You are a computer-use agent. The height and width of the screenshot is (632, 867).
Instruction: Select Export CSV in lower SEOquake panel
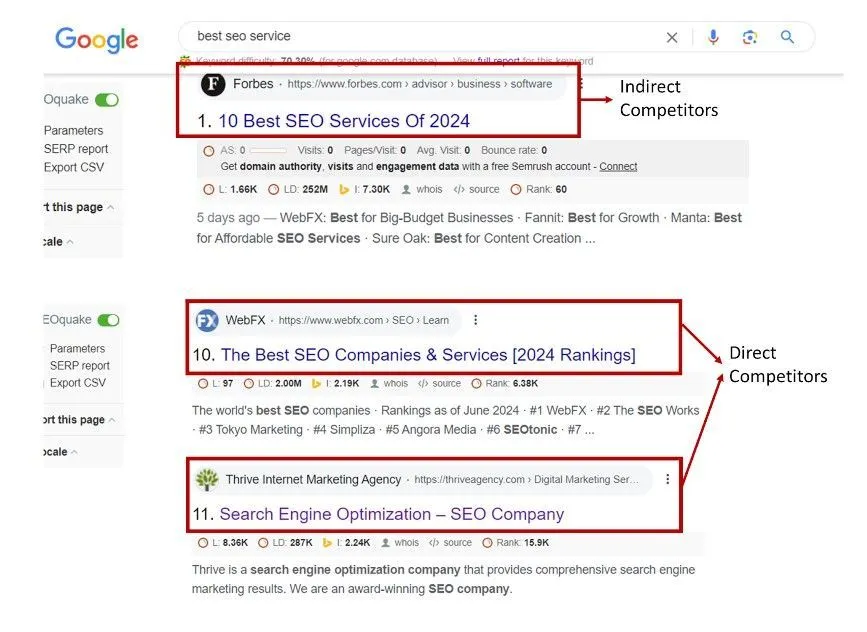(79, 383)
